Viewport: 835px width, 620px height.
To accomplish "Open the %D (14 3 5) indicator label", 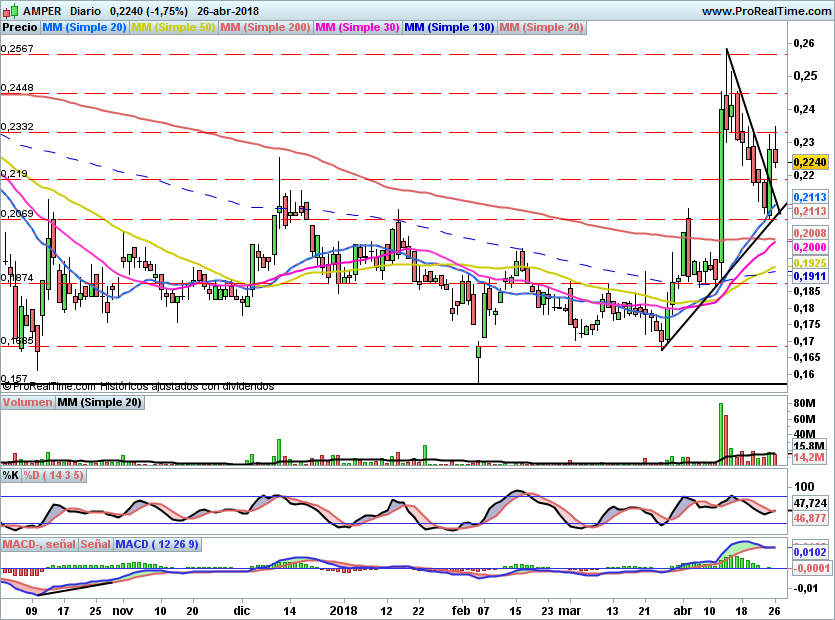I will [54, 476].
